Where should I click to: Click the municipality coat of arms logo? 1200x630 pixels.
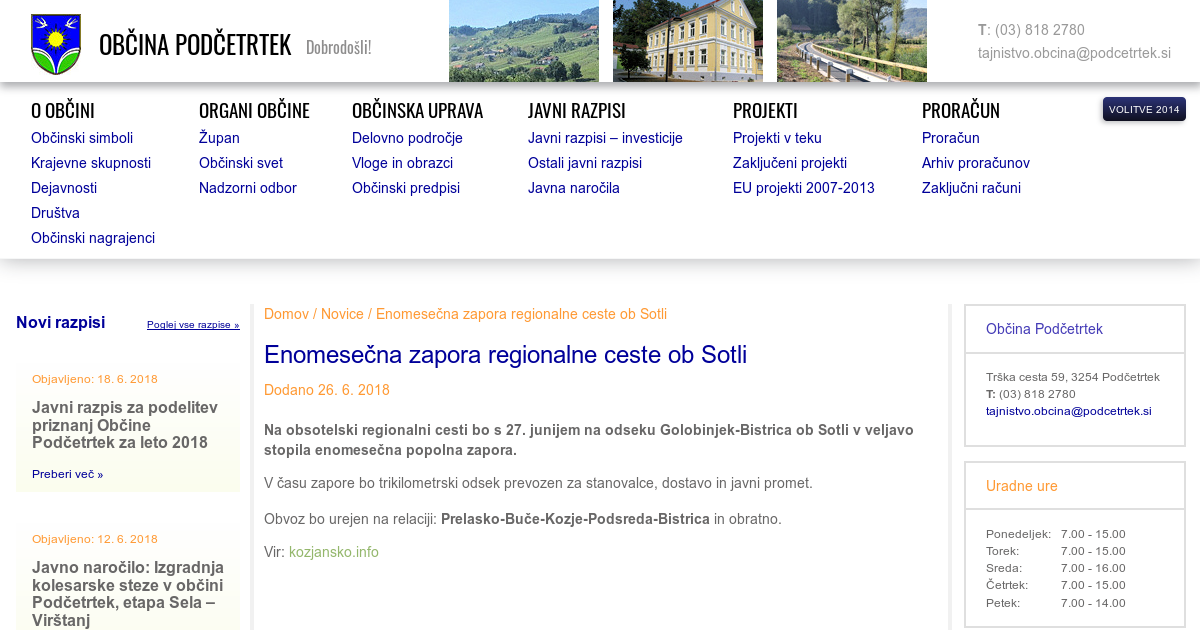tap(56, 44)
